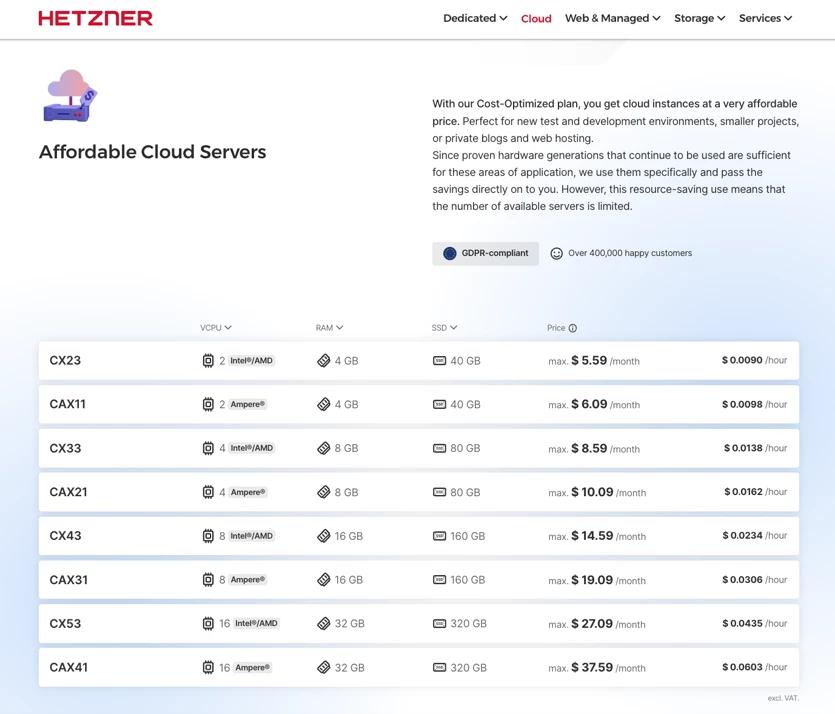
Task: Click the GDPR-compliant badge button
Action: (x=485, y=253)
